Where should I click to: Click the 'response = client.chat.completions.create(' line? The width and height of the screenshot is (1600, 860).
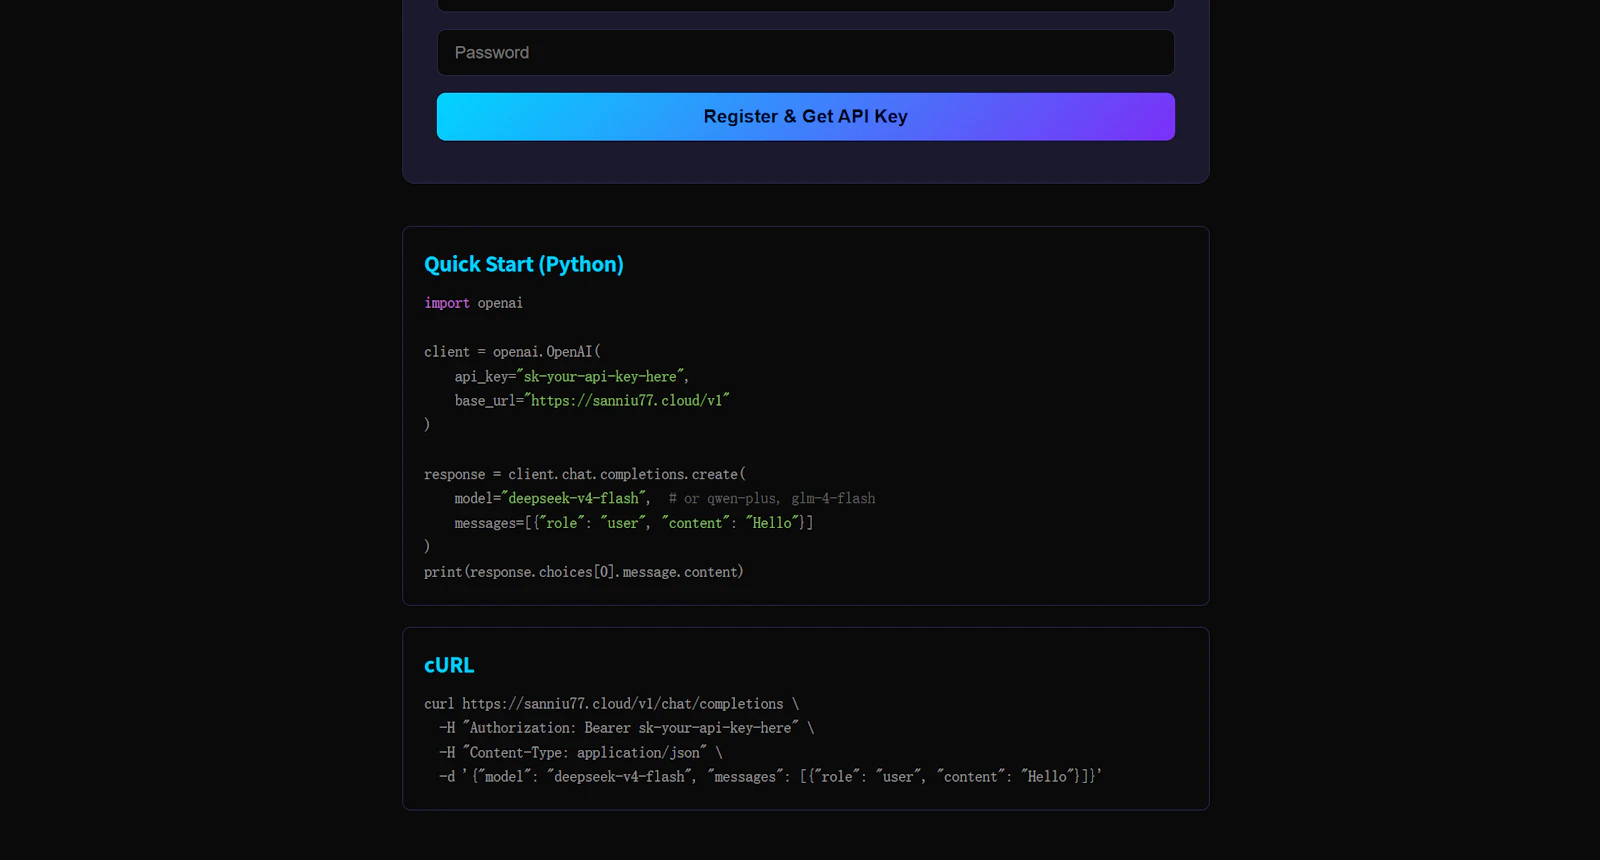coord(585,474)
